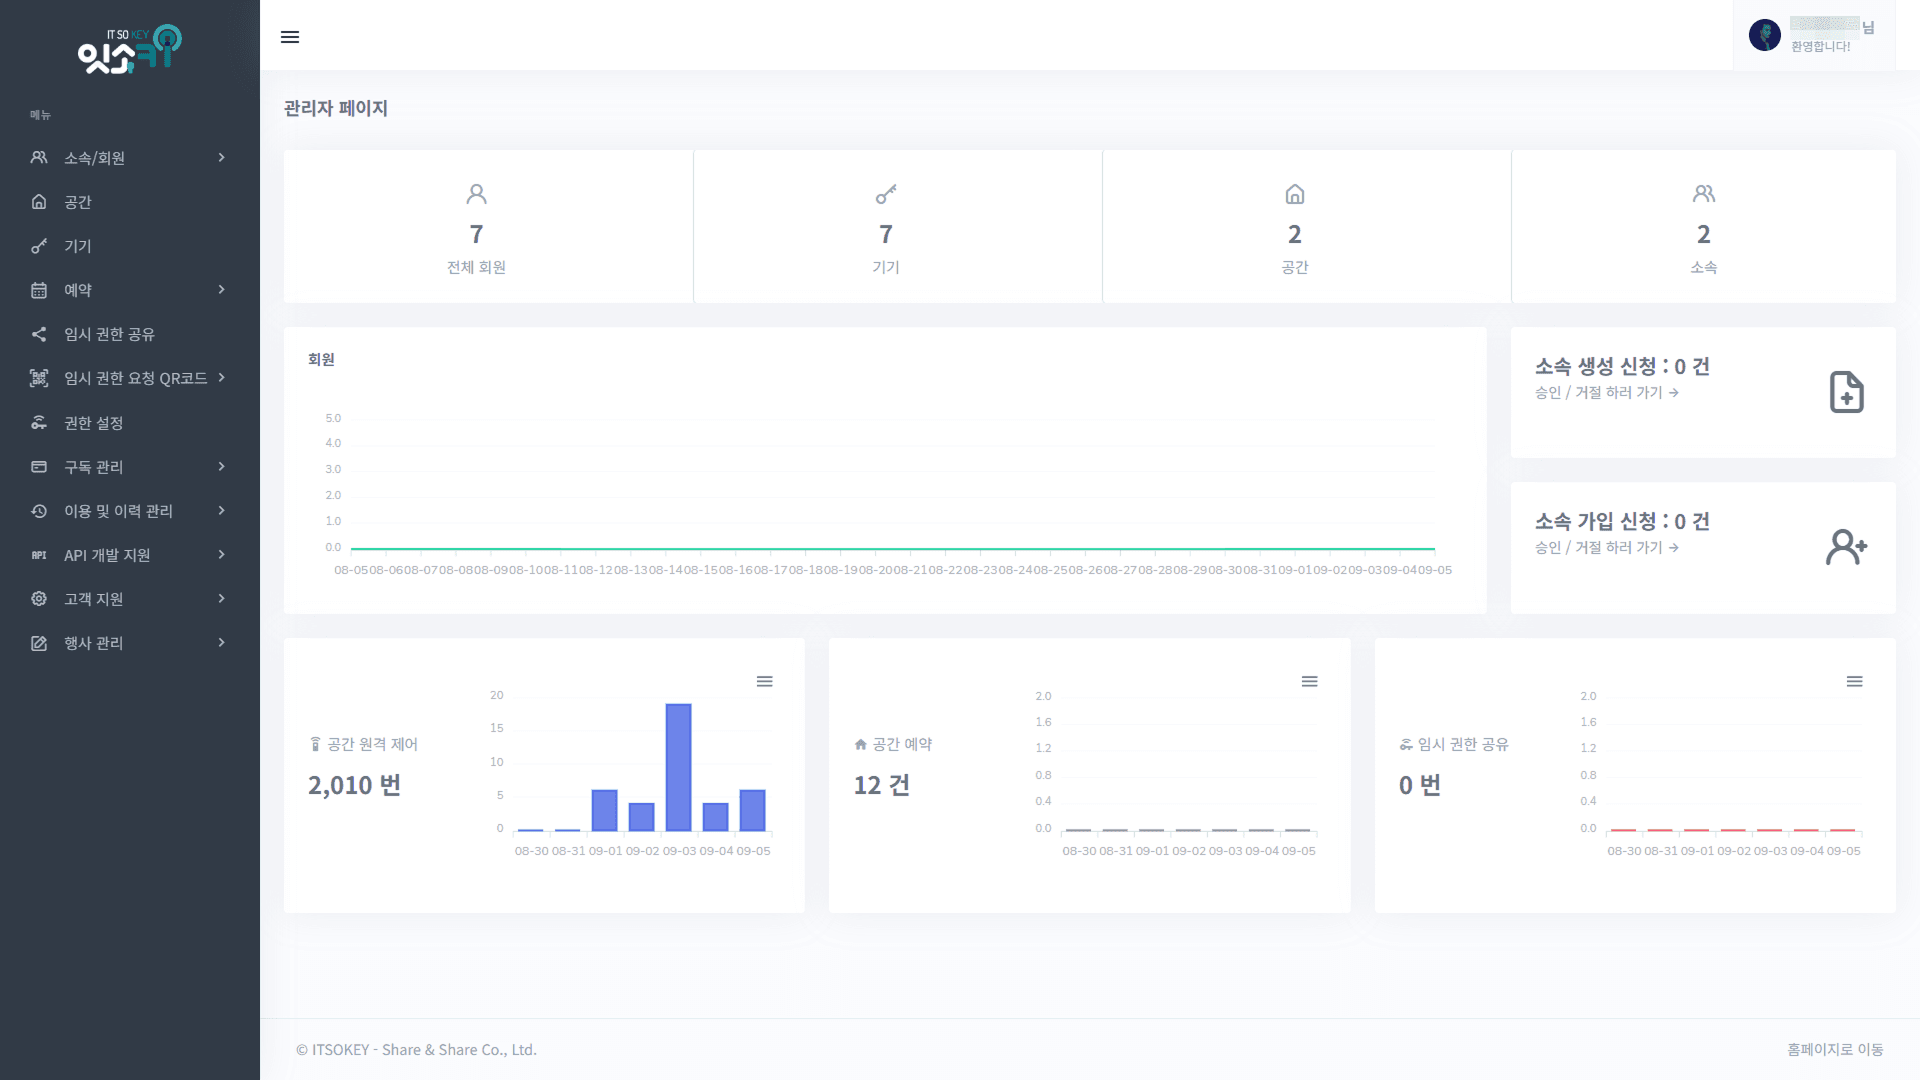This screenshot has width=1920, height=1080.
Task: Click the 소속 가입 신청 add-user icon
Action: [x=1847, y=547]
